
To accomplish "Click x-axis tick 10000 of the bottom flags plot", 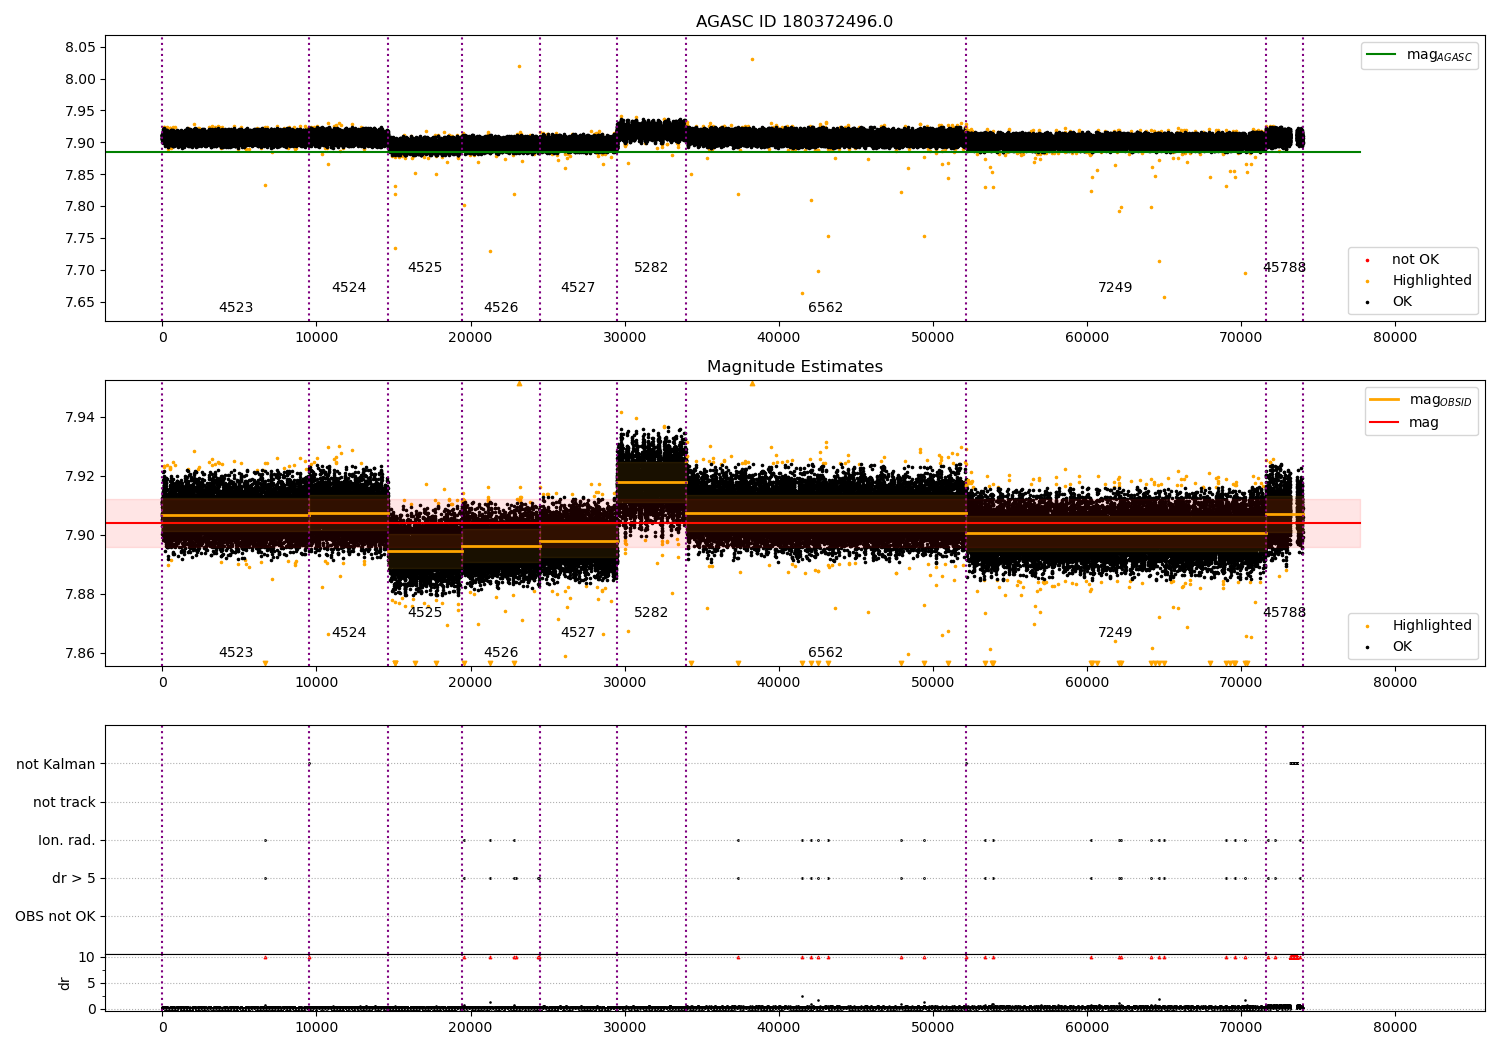I will (316, 1029).
